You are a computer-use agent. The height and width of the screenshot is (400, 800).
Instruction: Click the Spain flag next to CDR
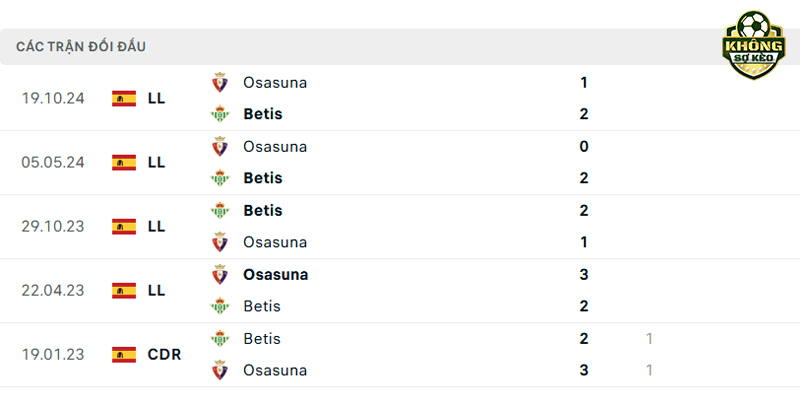[124, 355]
